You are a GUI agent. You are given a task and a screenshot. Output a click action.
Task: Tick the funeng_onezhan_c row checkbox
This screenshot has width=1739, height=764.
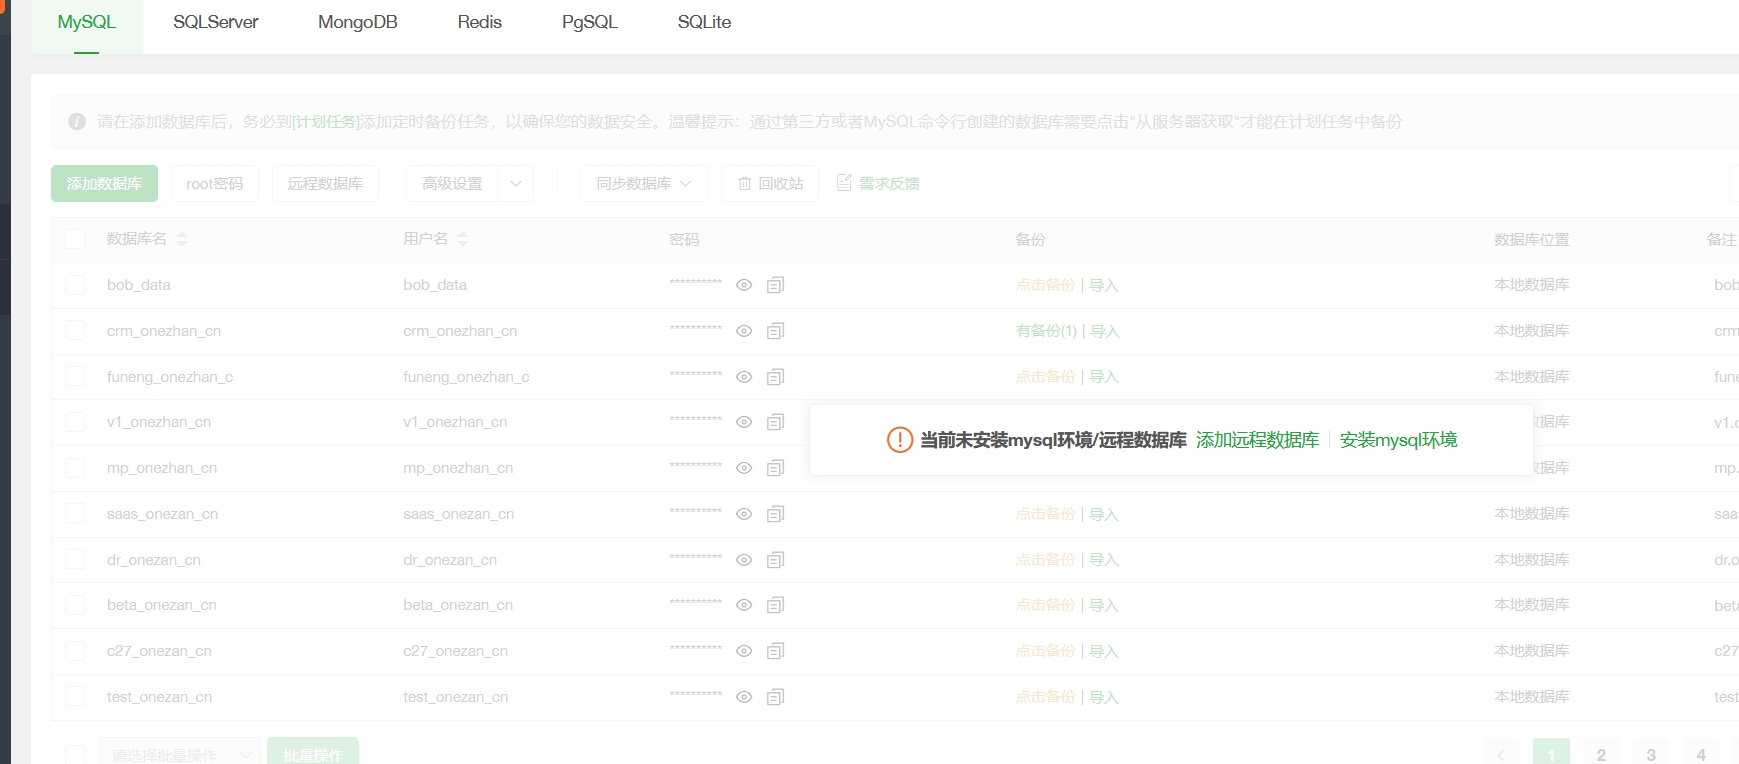[75, 377]
